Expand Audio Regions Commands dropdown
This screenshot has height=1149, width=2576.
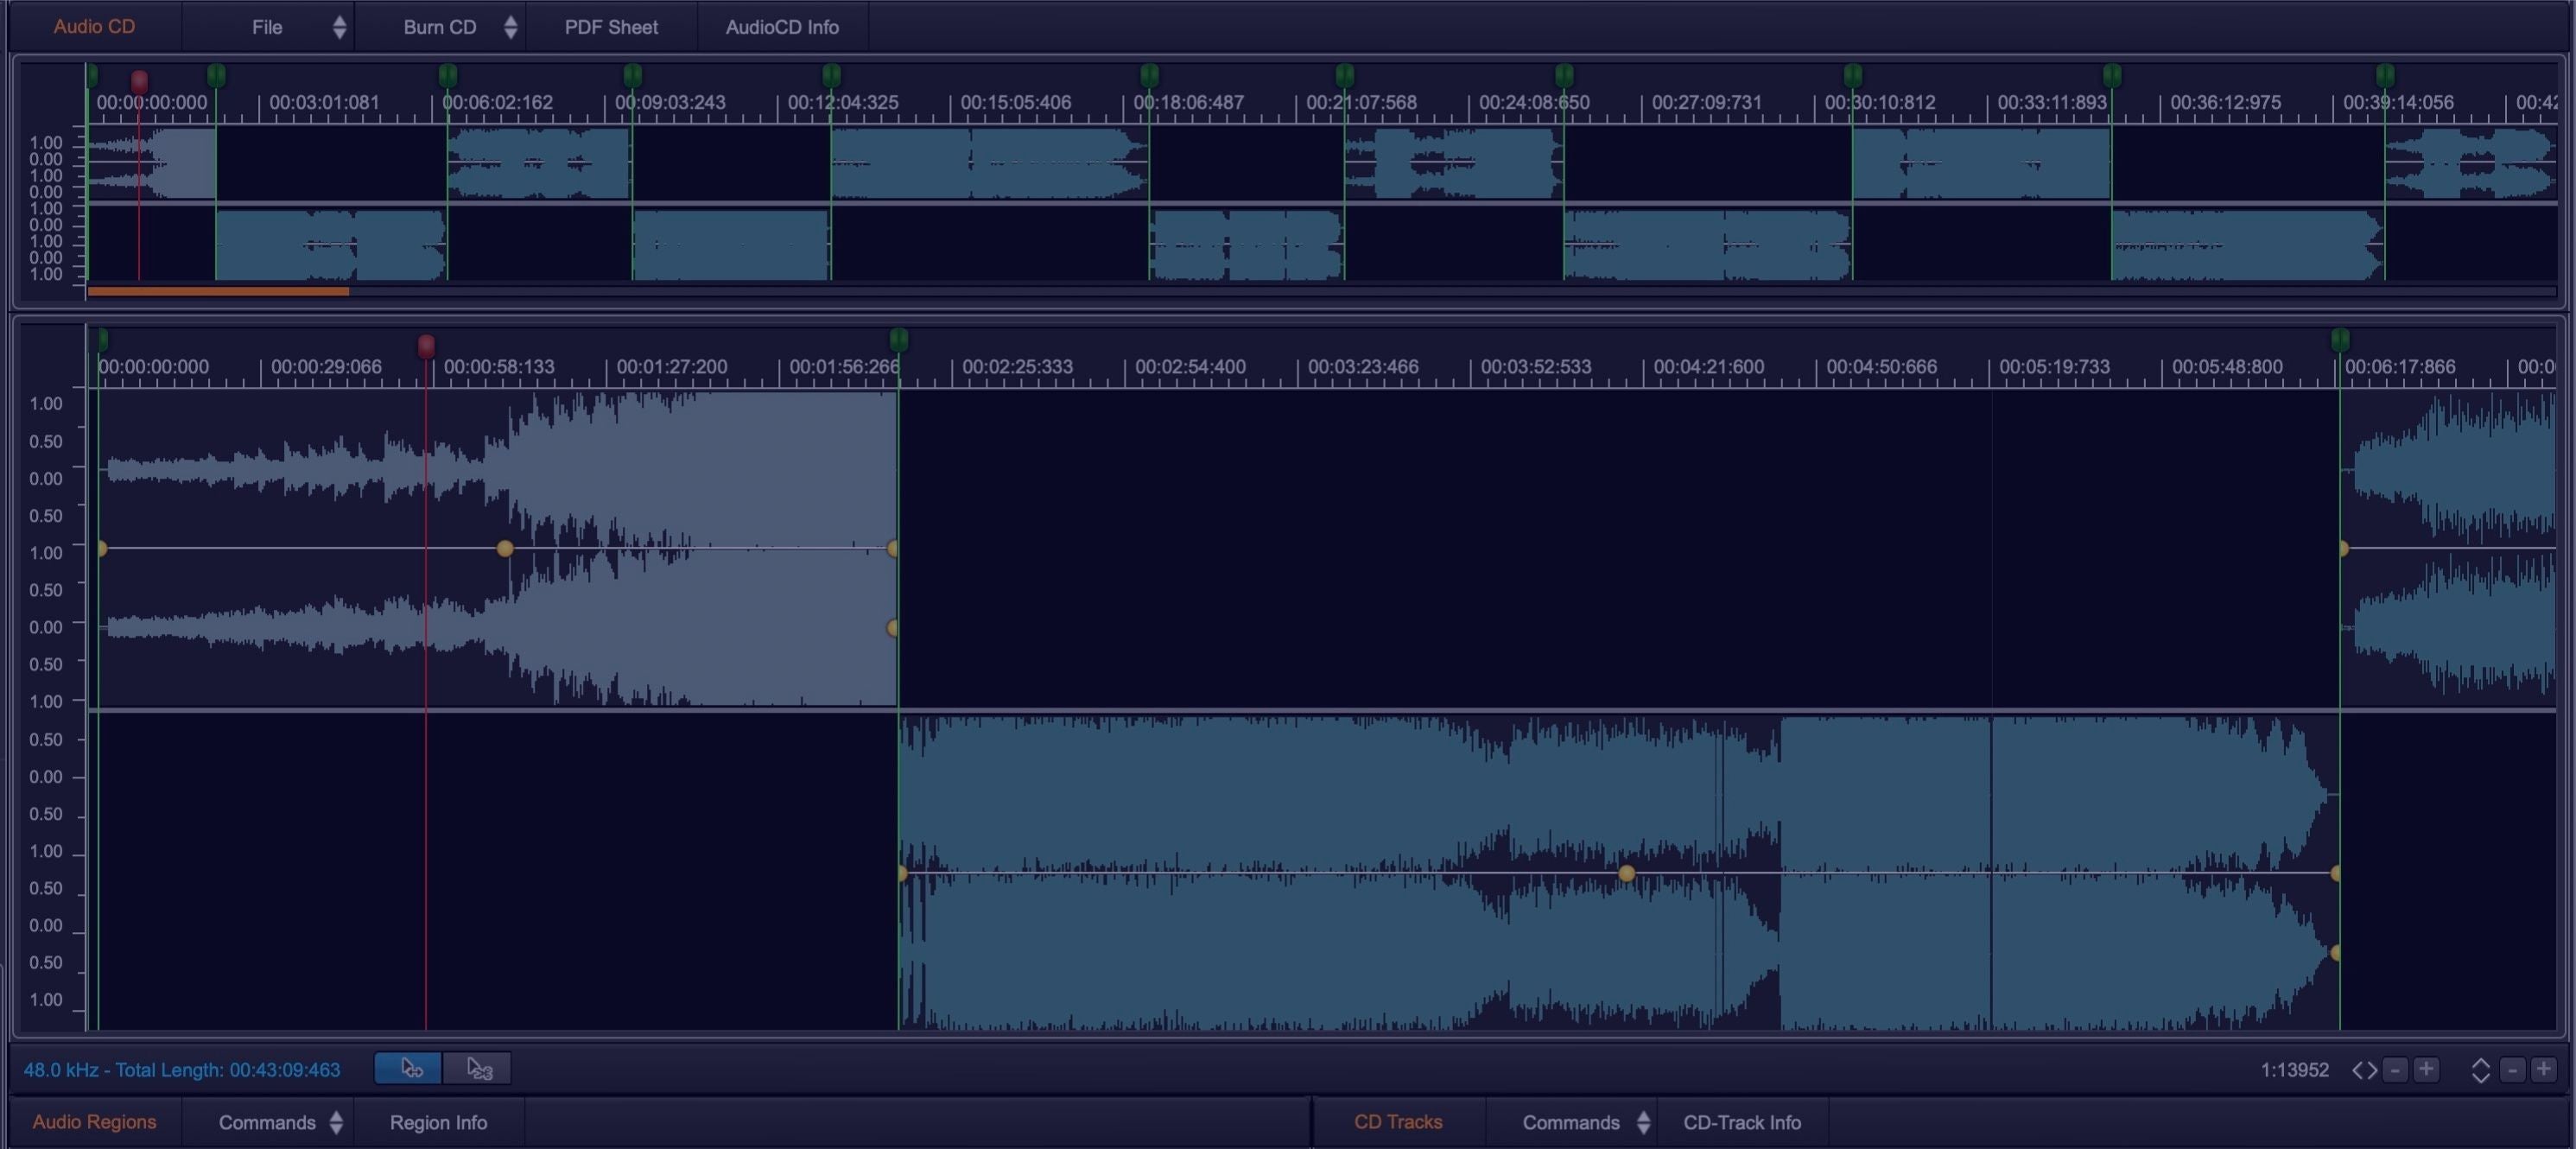tap(268, 1122)
